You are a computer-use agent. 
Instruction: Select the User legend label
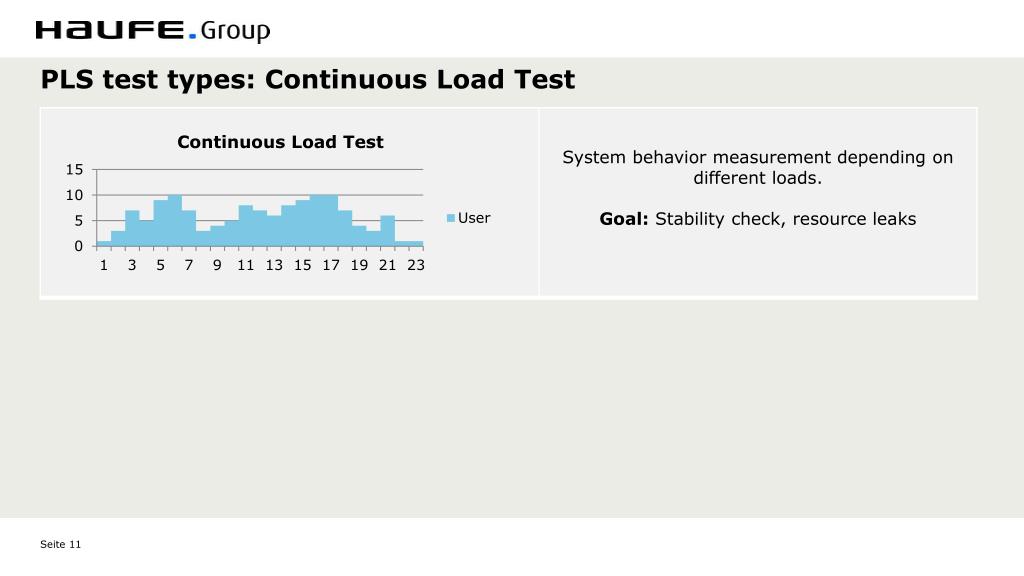click(473, 218)
